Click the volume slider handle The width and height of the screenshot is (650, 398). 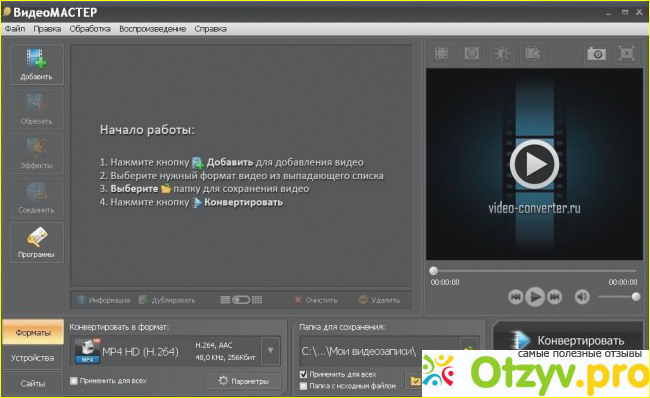pyautogui.click(x=635, y=297)
